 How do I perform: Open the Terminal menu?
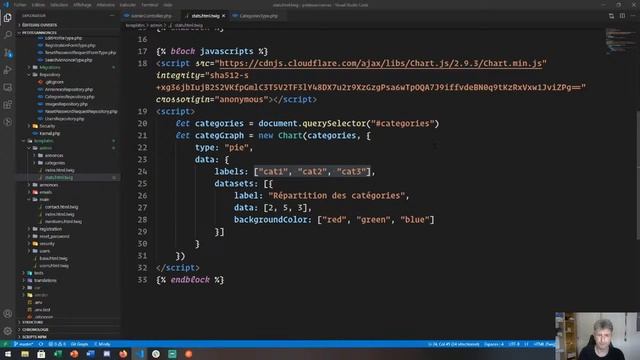149,5
